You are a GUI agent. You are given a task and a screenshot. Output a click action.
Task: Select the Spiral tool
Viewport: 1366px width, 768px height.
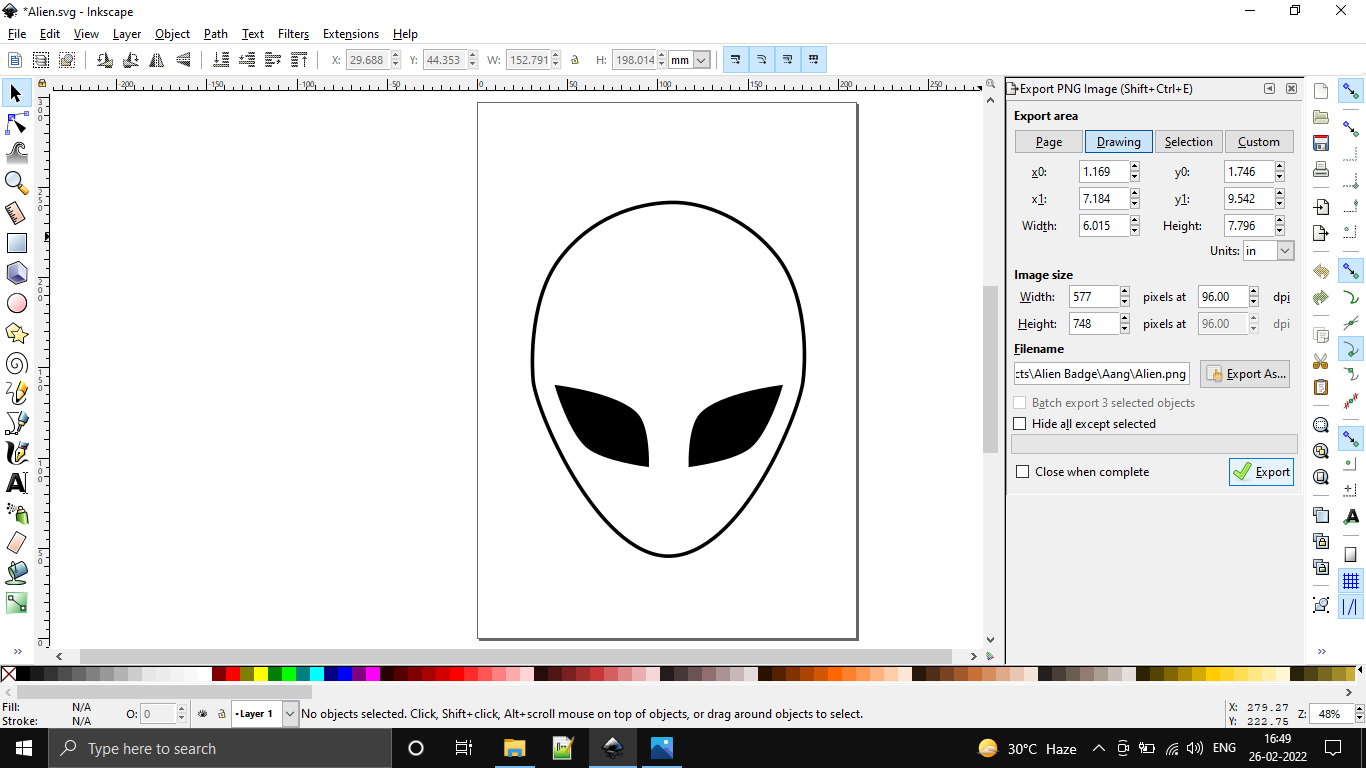point(16,363)
